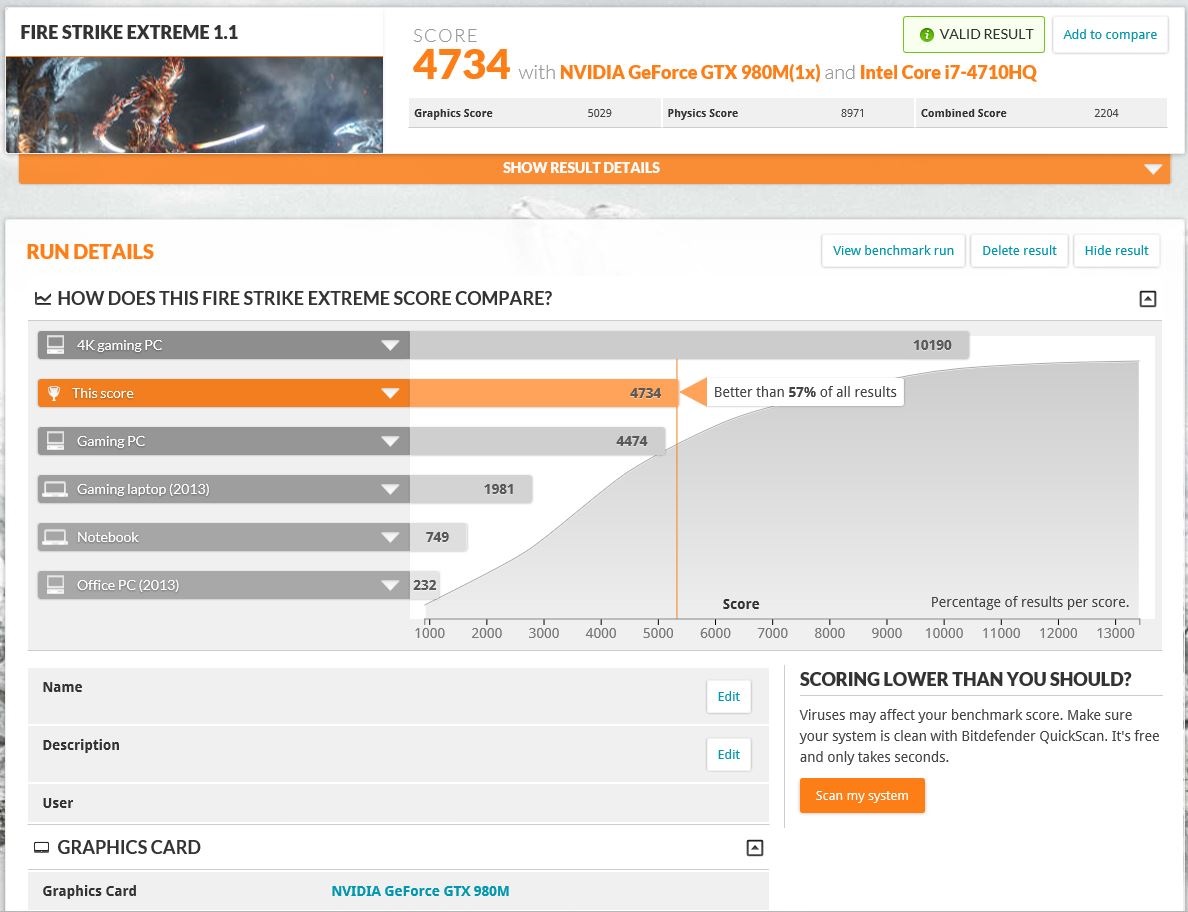Click the Office PC score 232
The image size is (1188, 912).
(425, 585)
